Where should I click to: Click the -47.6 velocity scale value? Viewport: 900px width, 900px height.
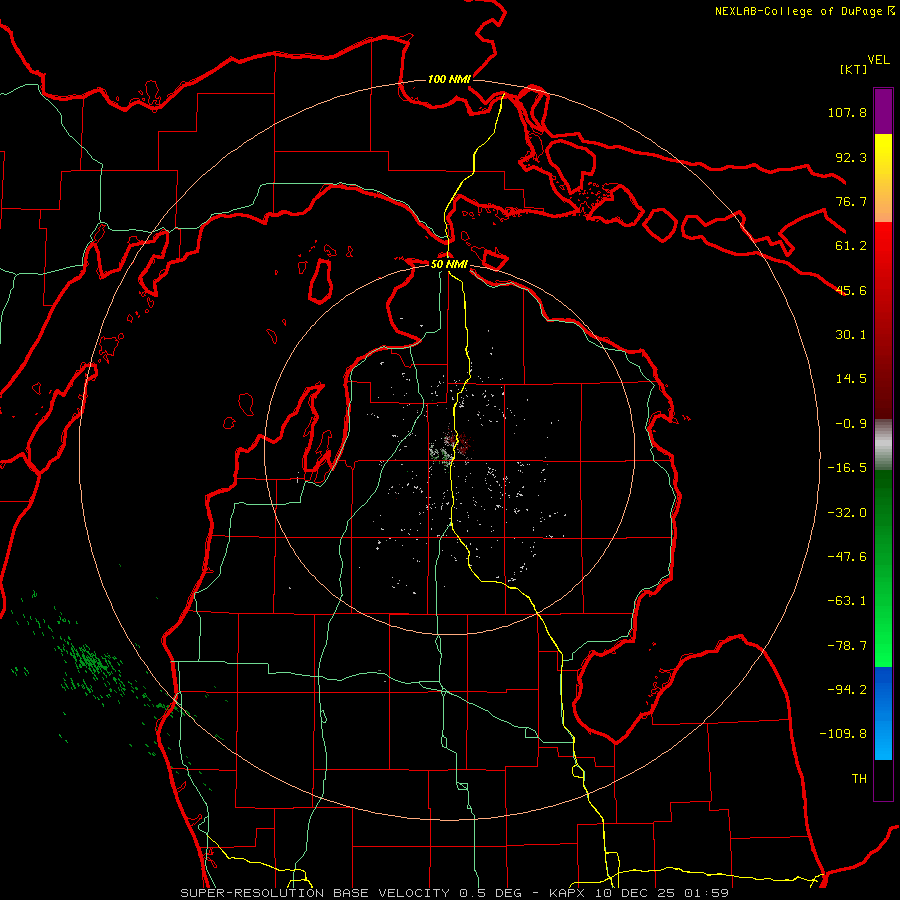click(847, 557)
